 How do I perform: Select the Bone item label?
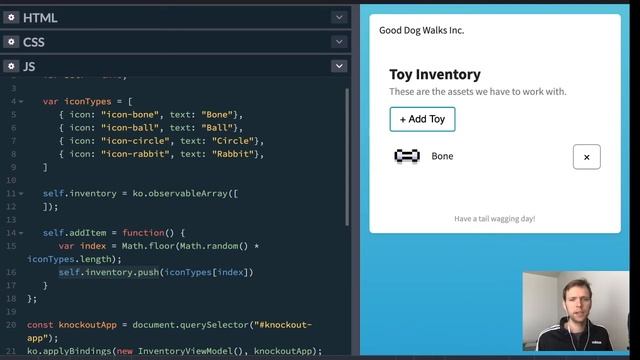click(x=442, y=156)
